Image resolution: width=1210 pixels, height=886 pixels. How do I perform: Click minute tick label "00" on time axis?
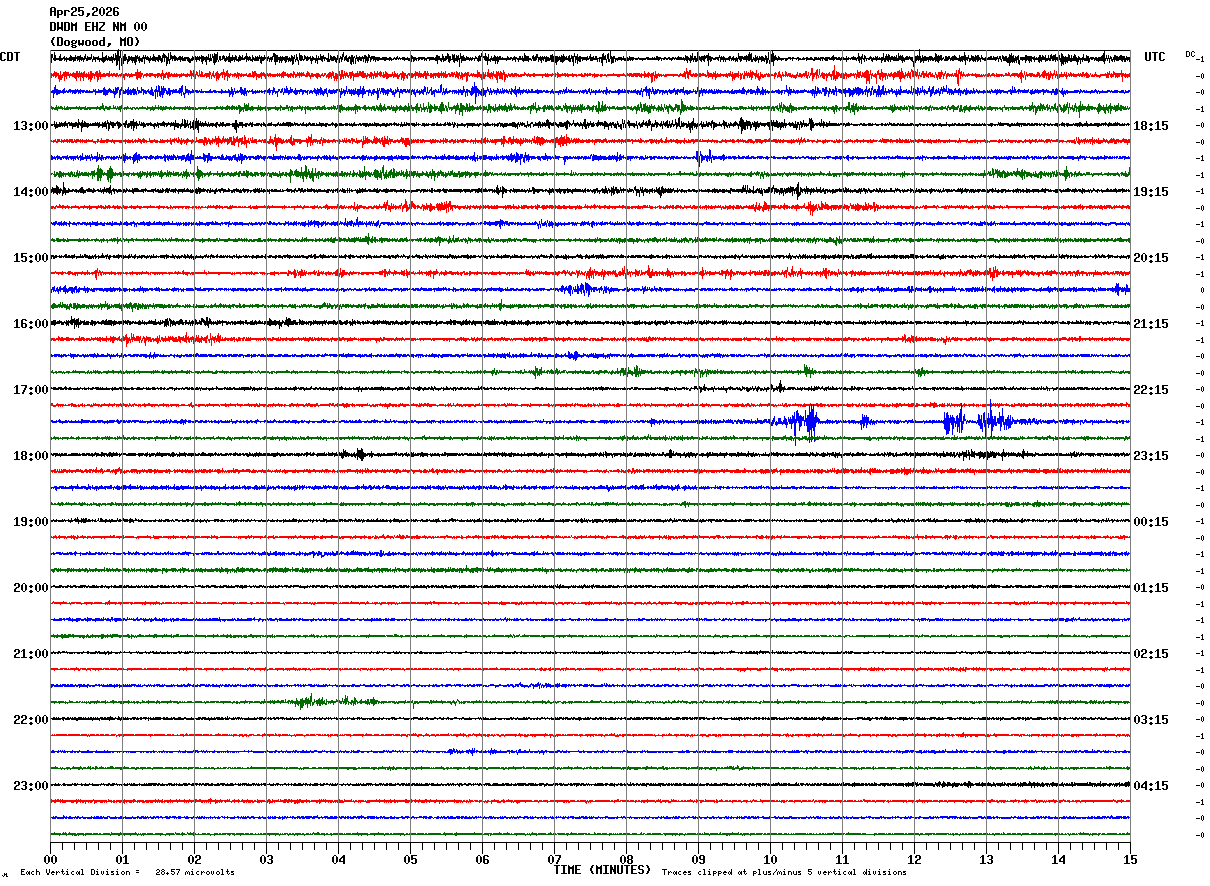50,860
